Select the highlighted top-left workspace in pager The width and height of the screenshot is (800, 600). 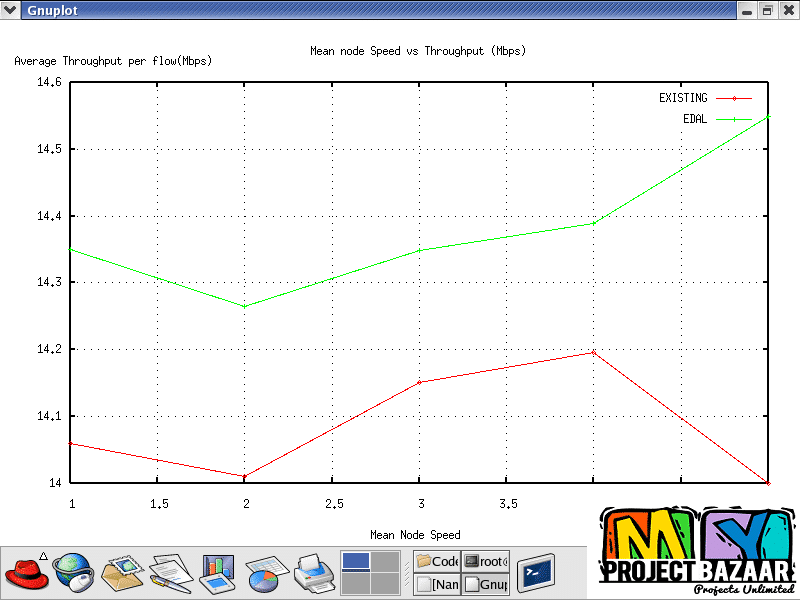tap(356, 561)
